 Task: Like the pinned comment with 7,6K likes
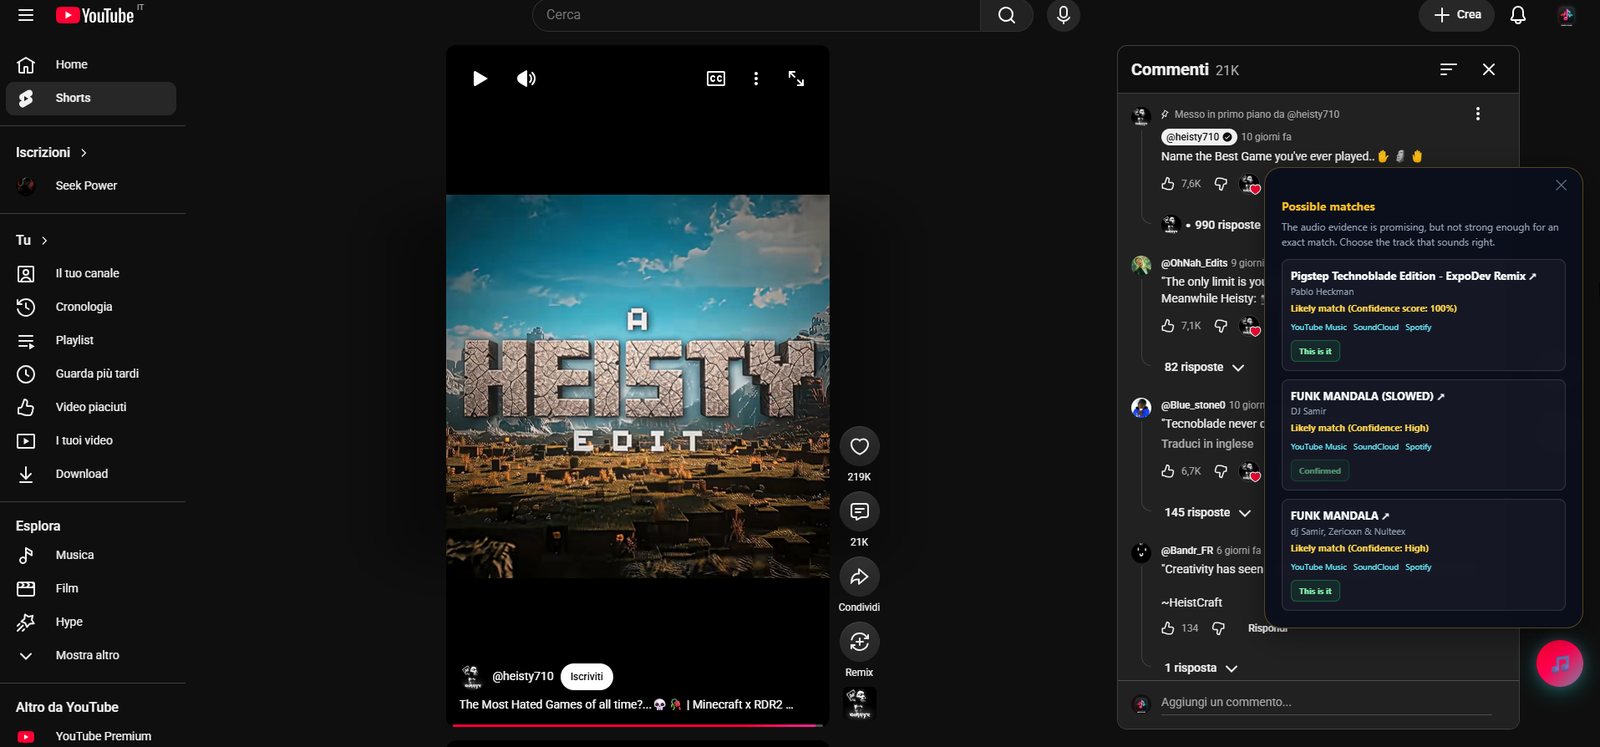[1168, 184]
